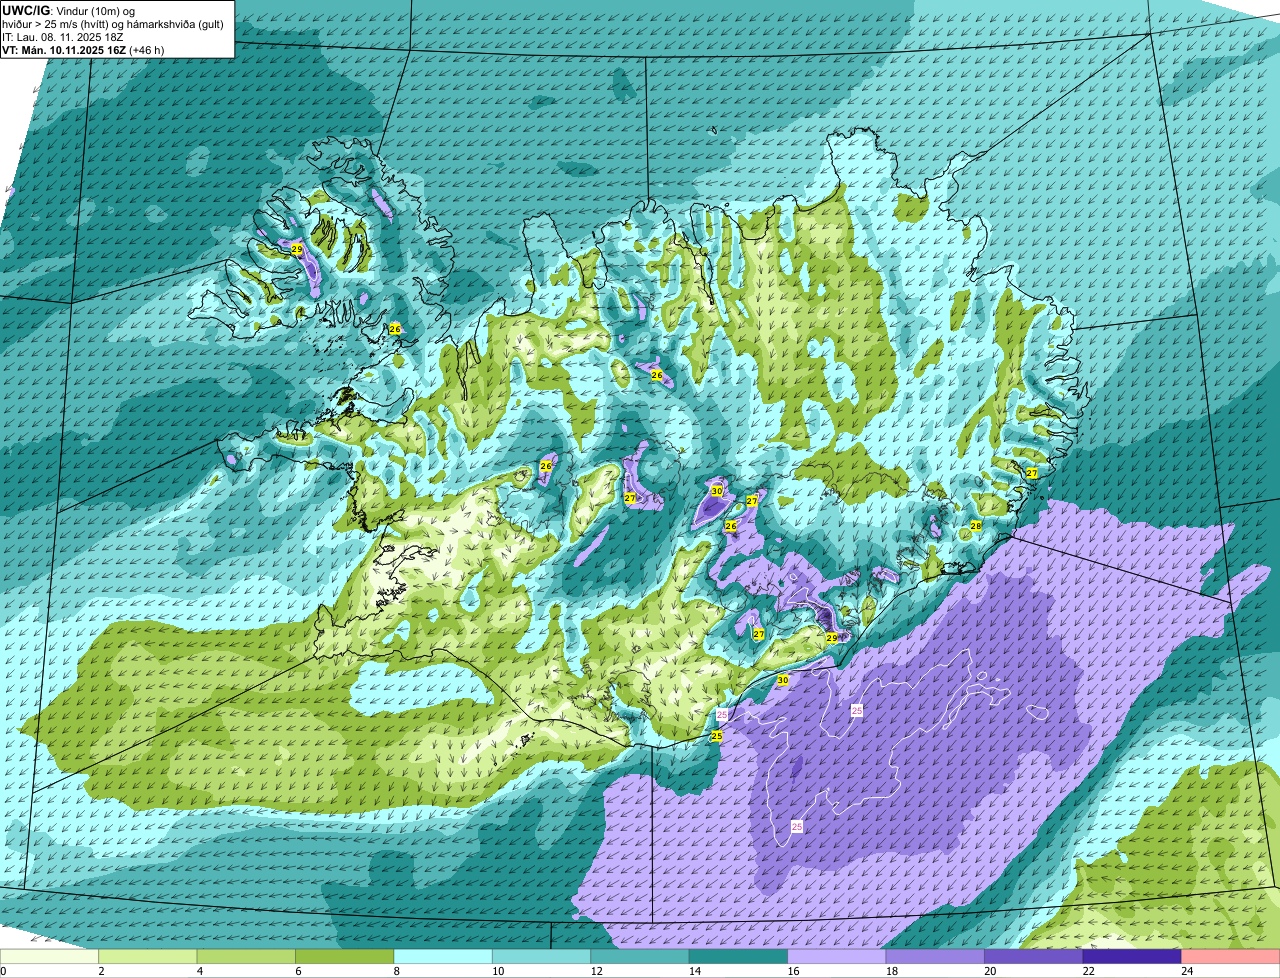This screenshot has width=1280, height=978.
Task: Select the 20–22 violet scale swatch
Action: [x=1035, y=956]
